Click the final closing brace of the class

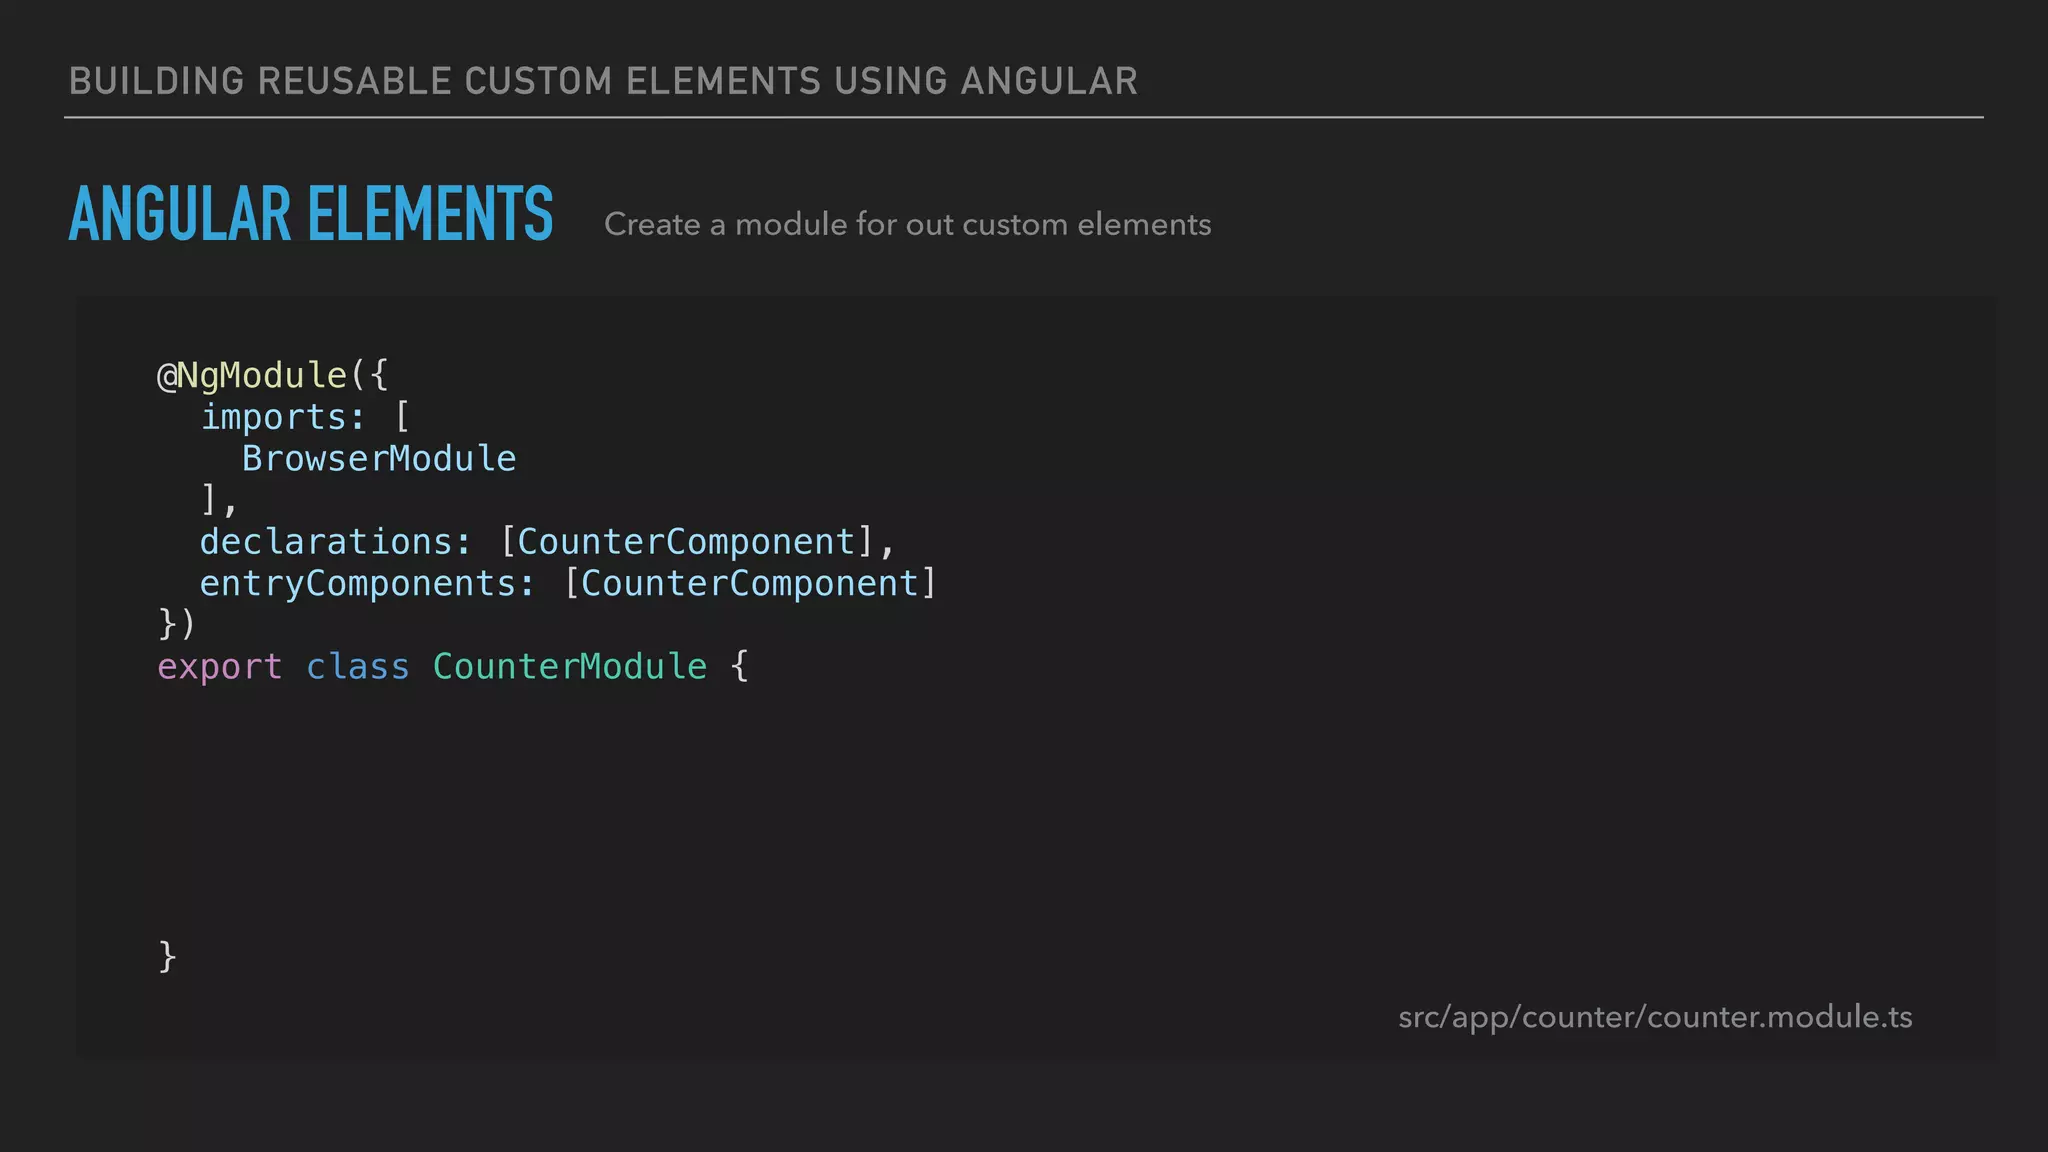pos(168,956)
